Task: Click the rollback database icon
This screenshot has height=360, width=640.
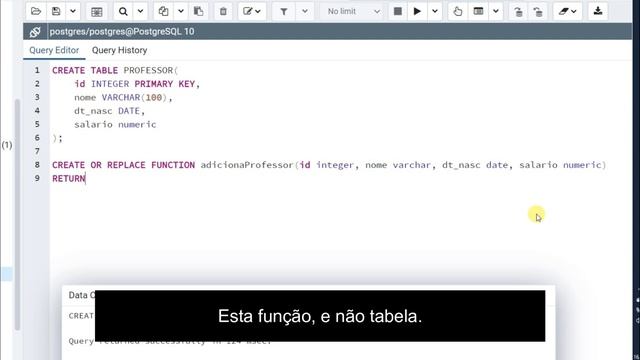Action: (x=538, y=11)
